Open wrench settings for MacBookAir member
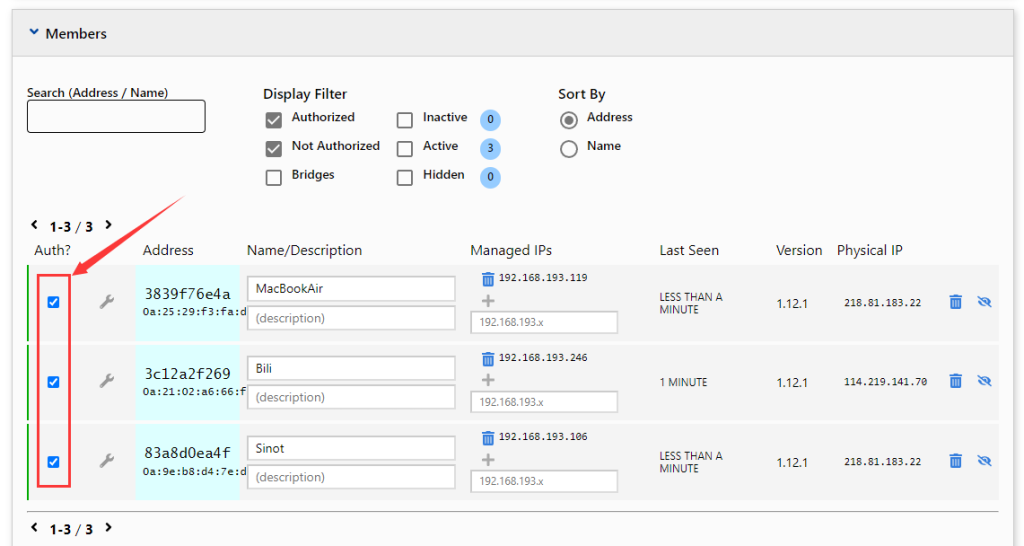 coord(106,302)
